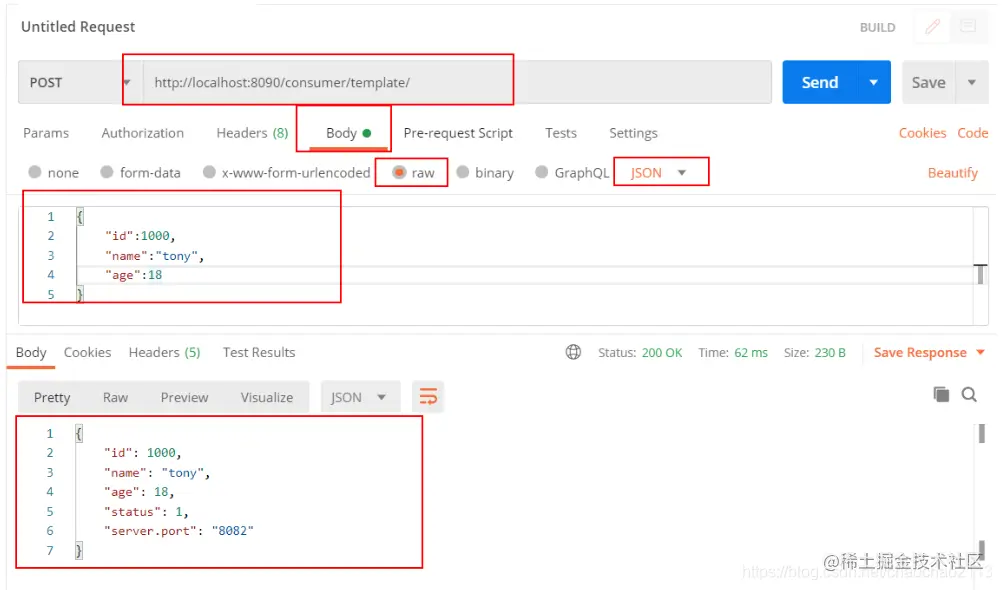1002x590 pixels.
Task: Toggle the orange wrap lines icon
Action: coord(428,397)
